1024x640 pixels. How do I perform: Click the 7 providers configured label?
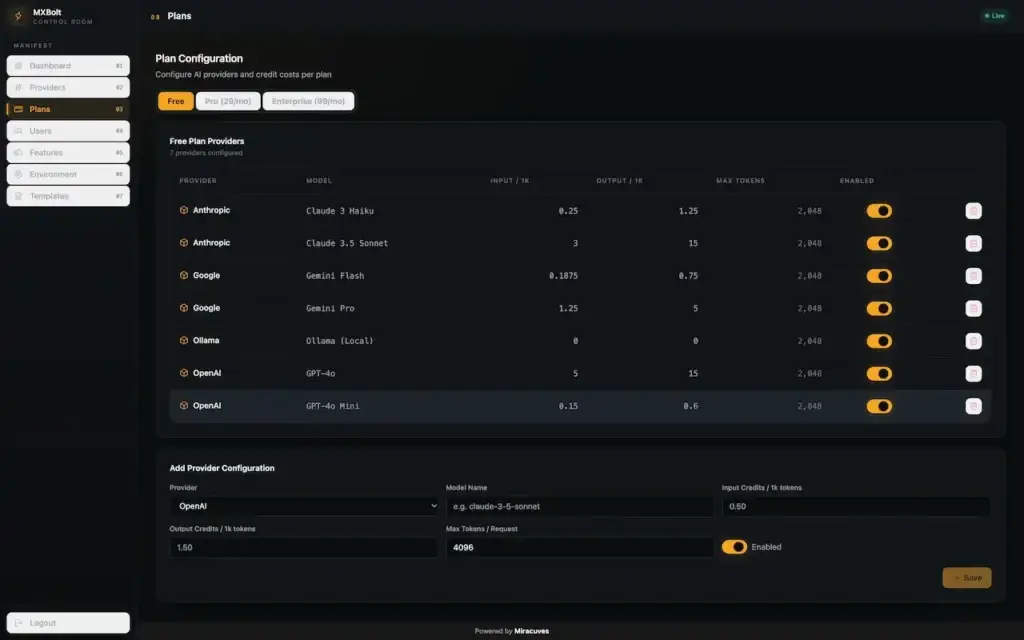pyautogui.click(x=206, y=153)
